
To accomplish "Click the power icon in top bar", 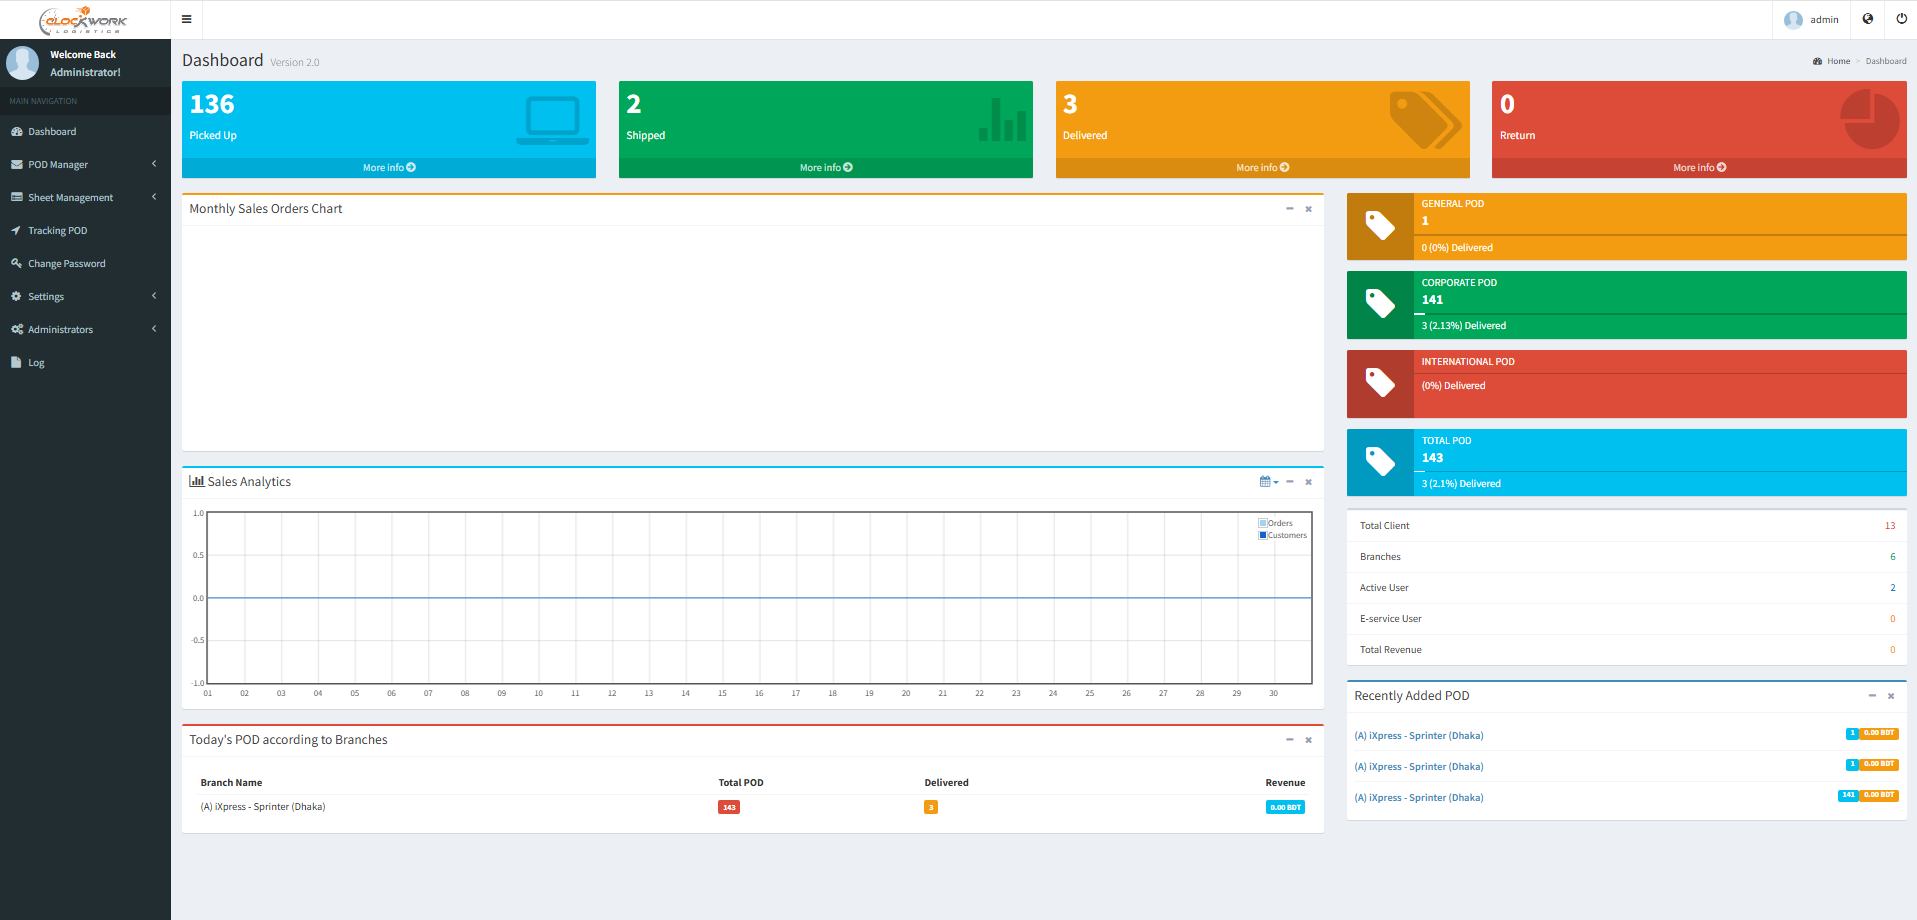I will coord(1901,19).
